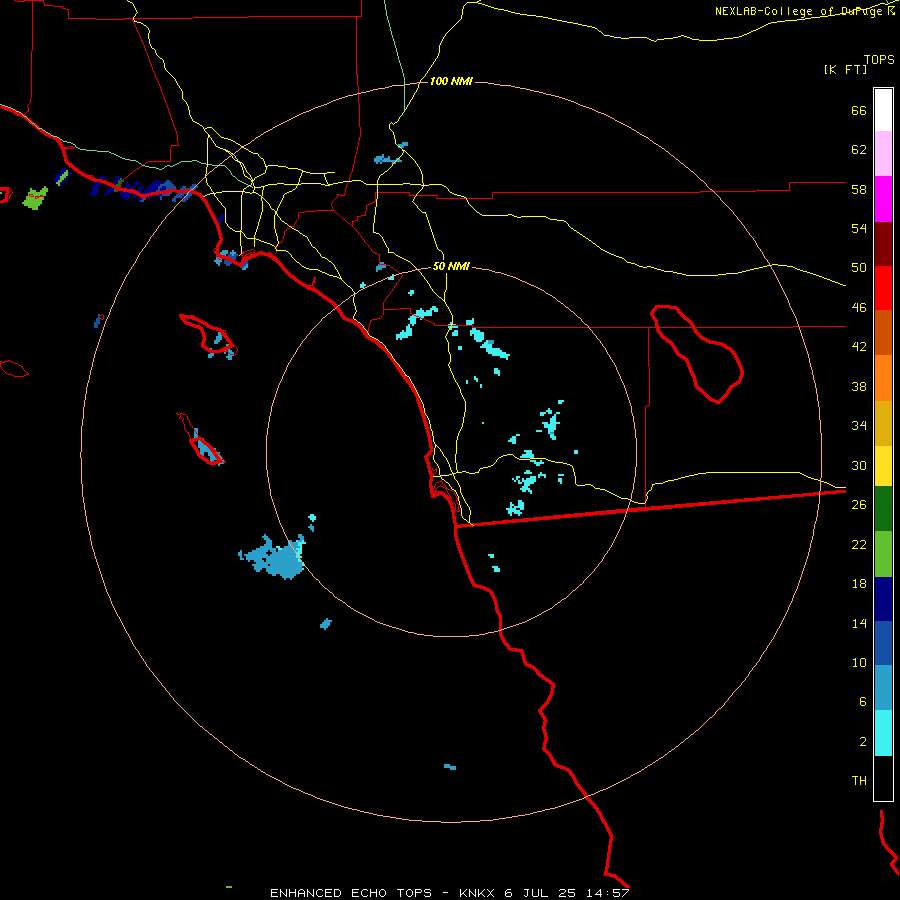Image resolution: width=900 pixels, height=900 pixels.
Task: Click the large blue offshore echo blob
Action: (277, 558)
